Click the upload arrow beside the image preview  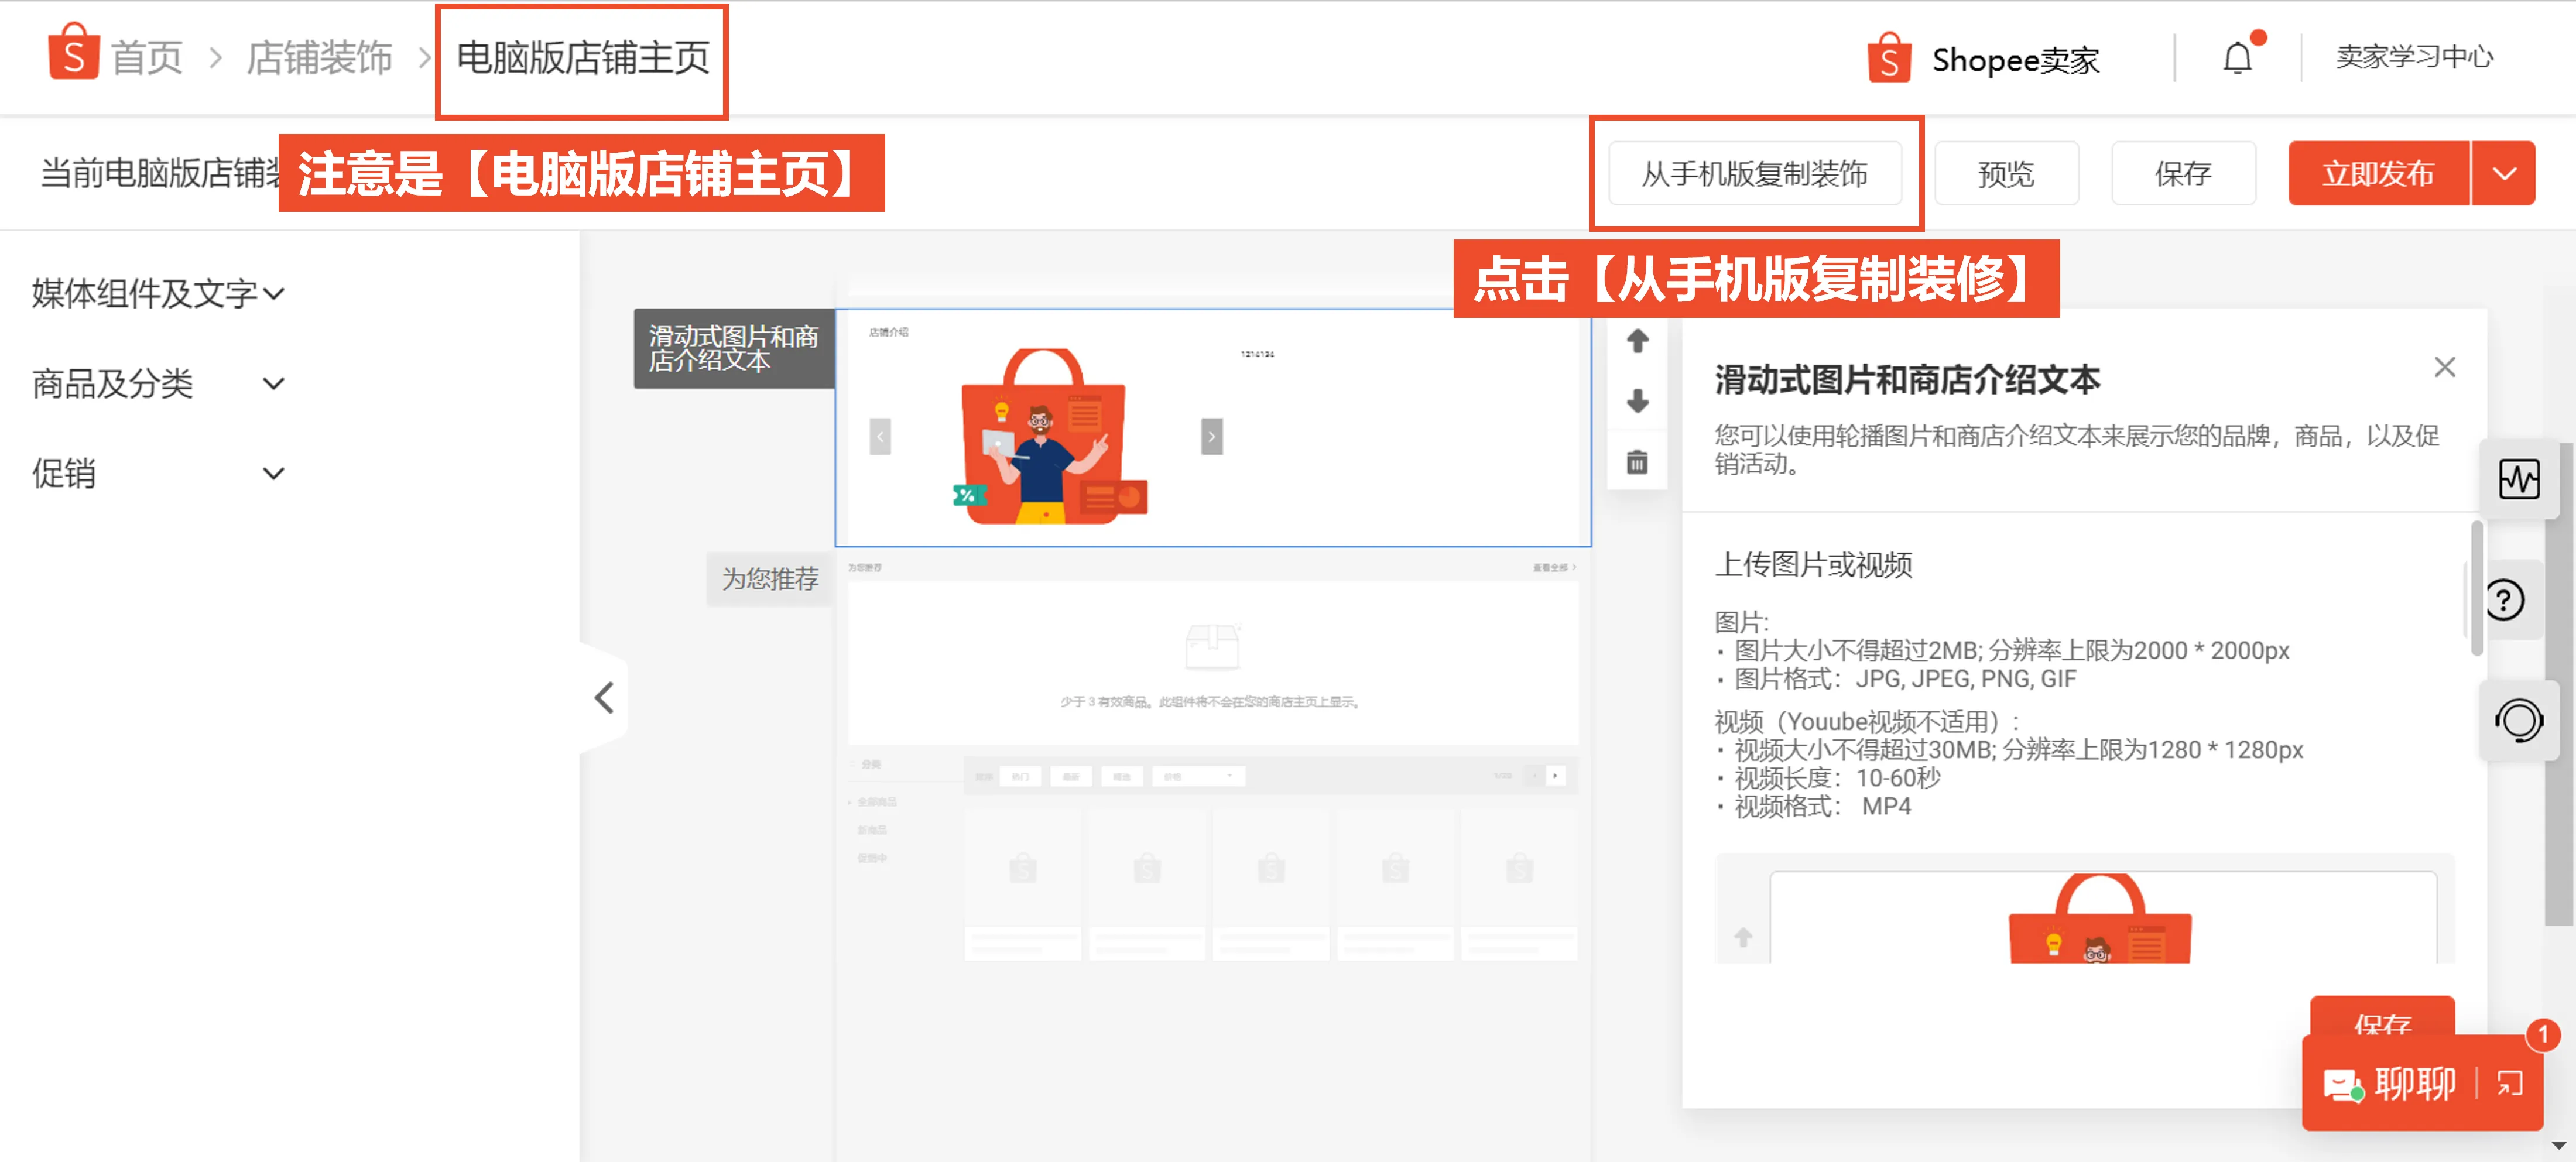point(1743,938)
